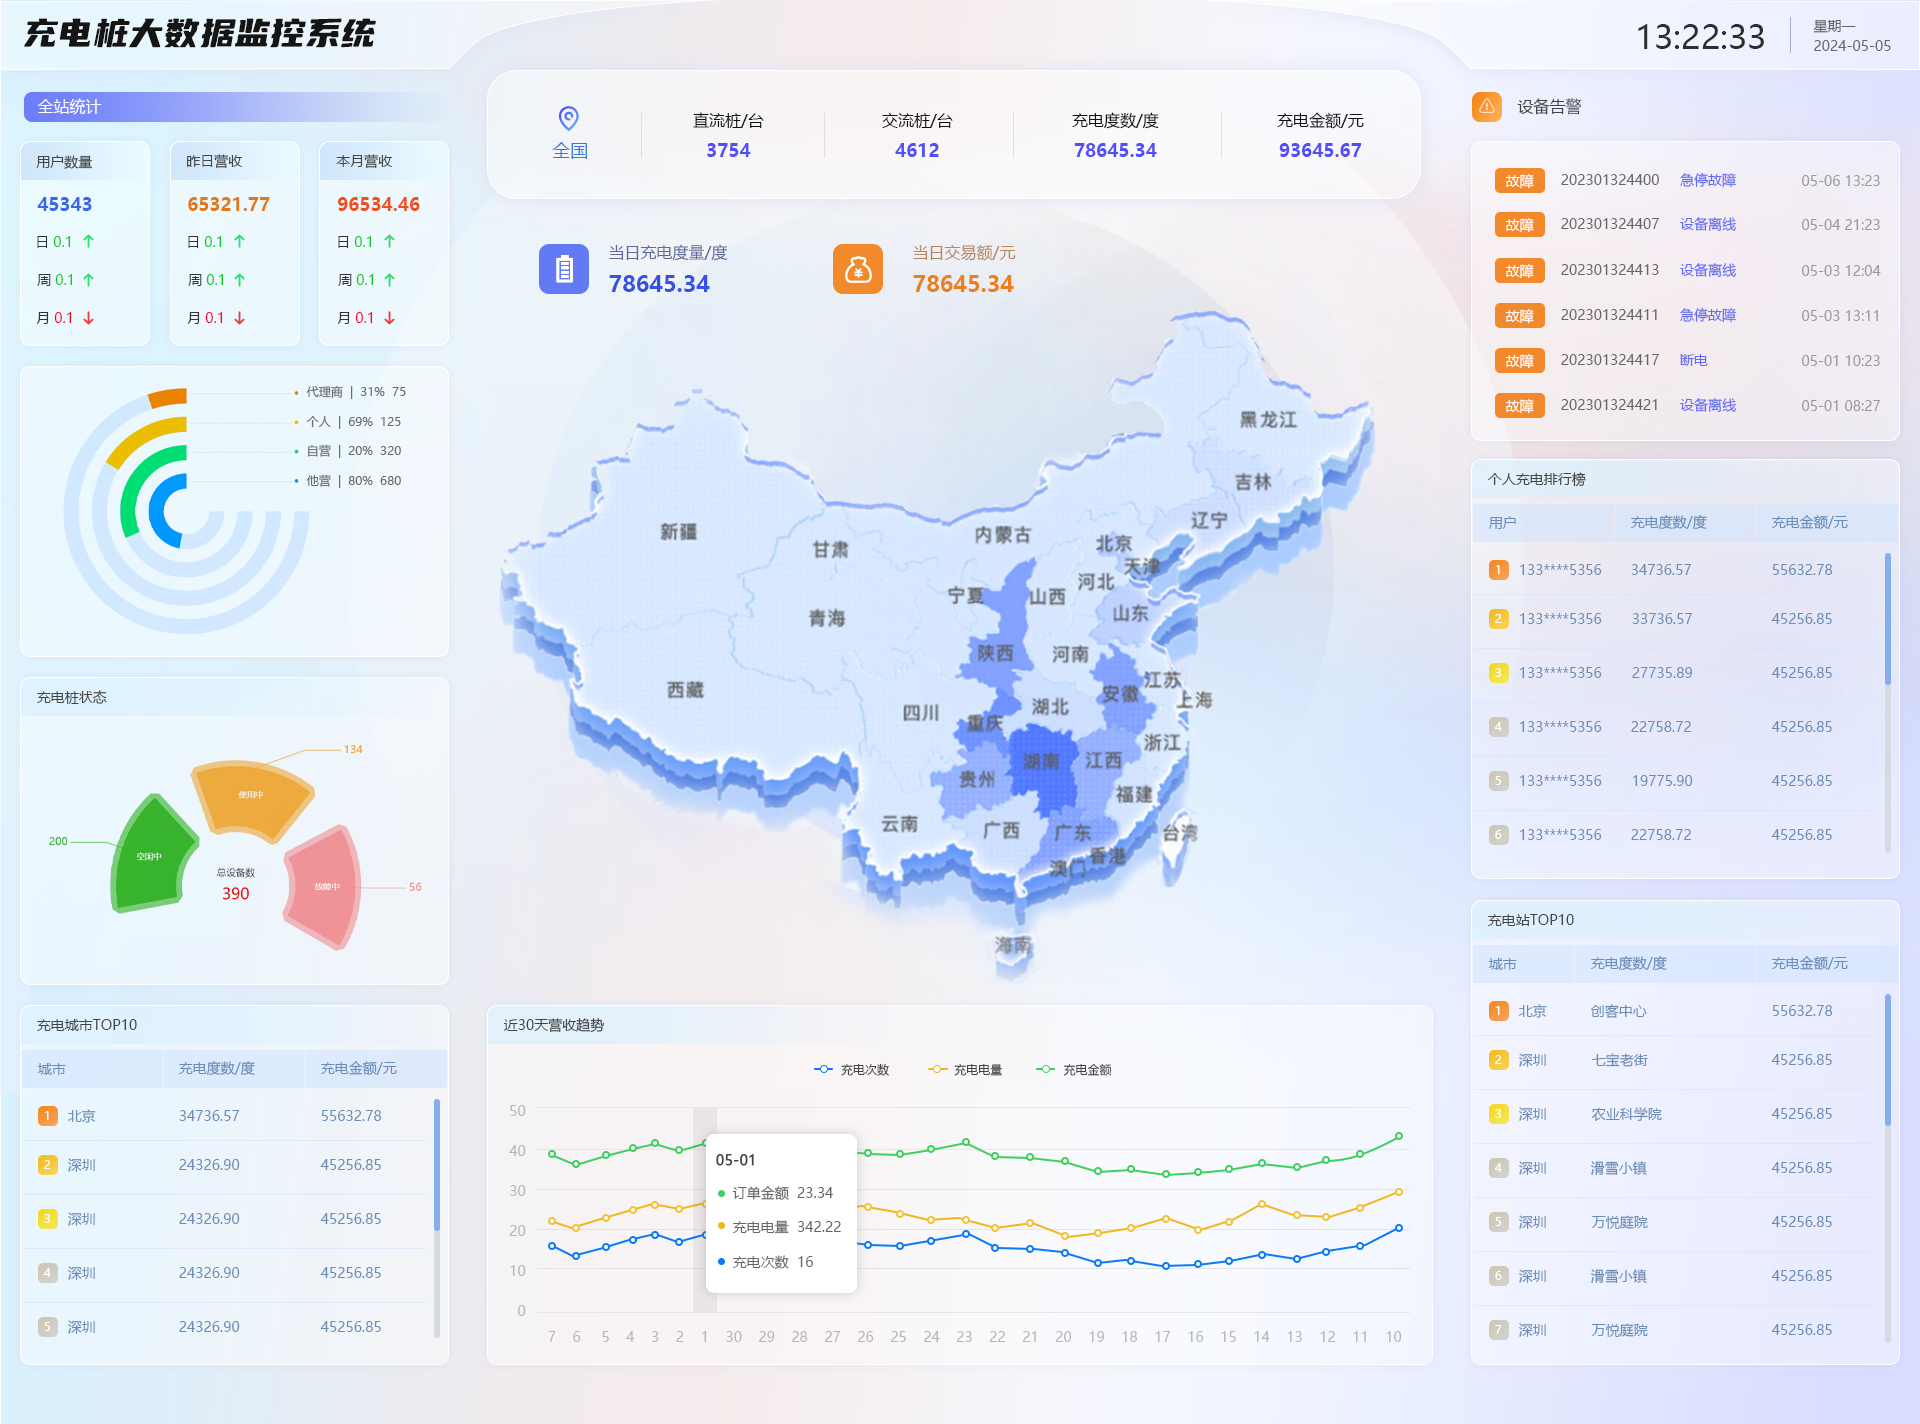Open the 断电 alarm link

[x=1693, y=360]
